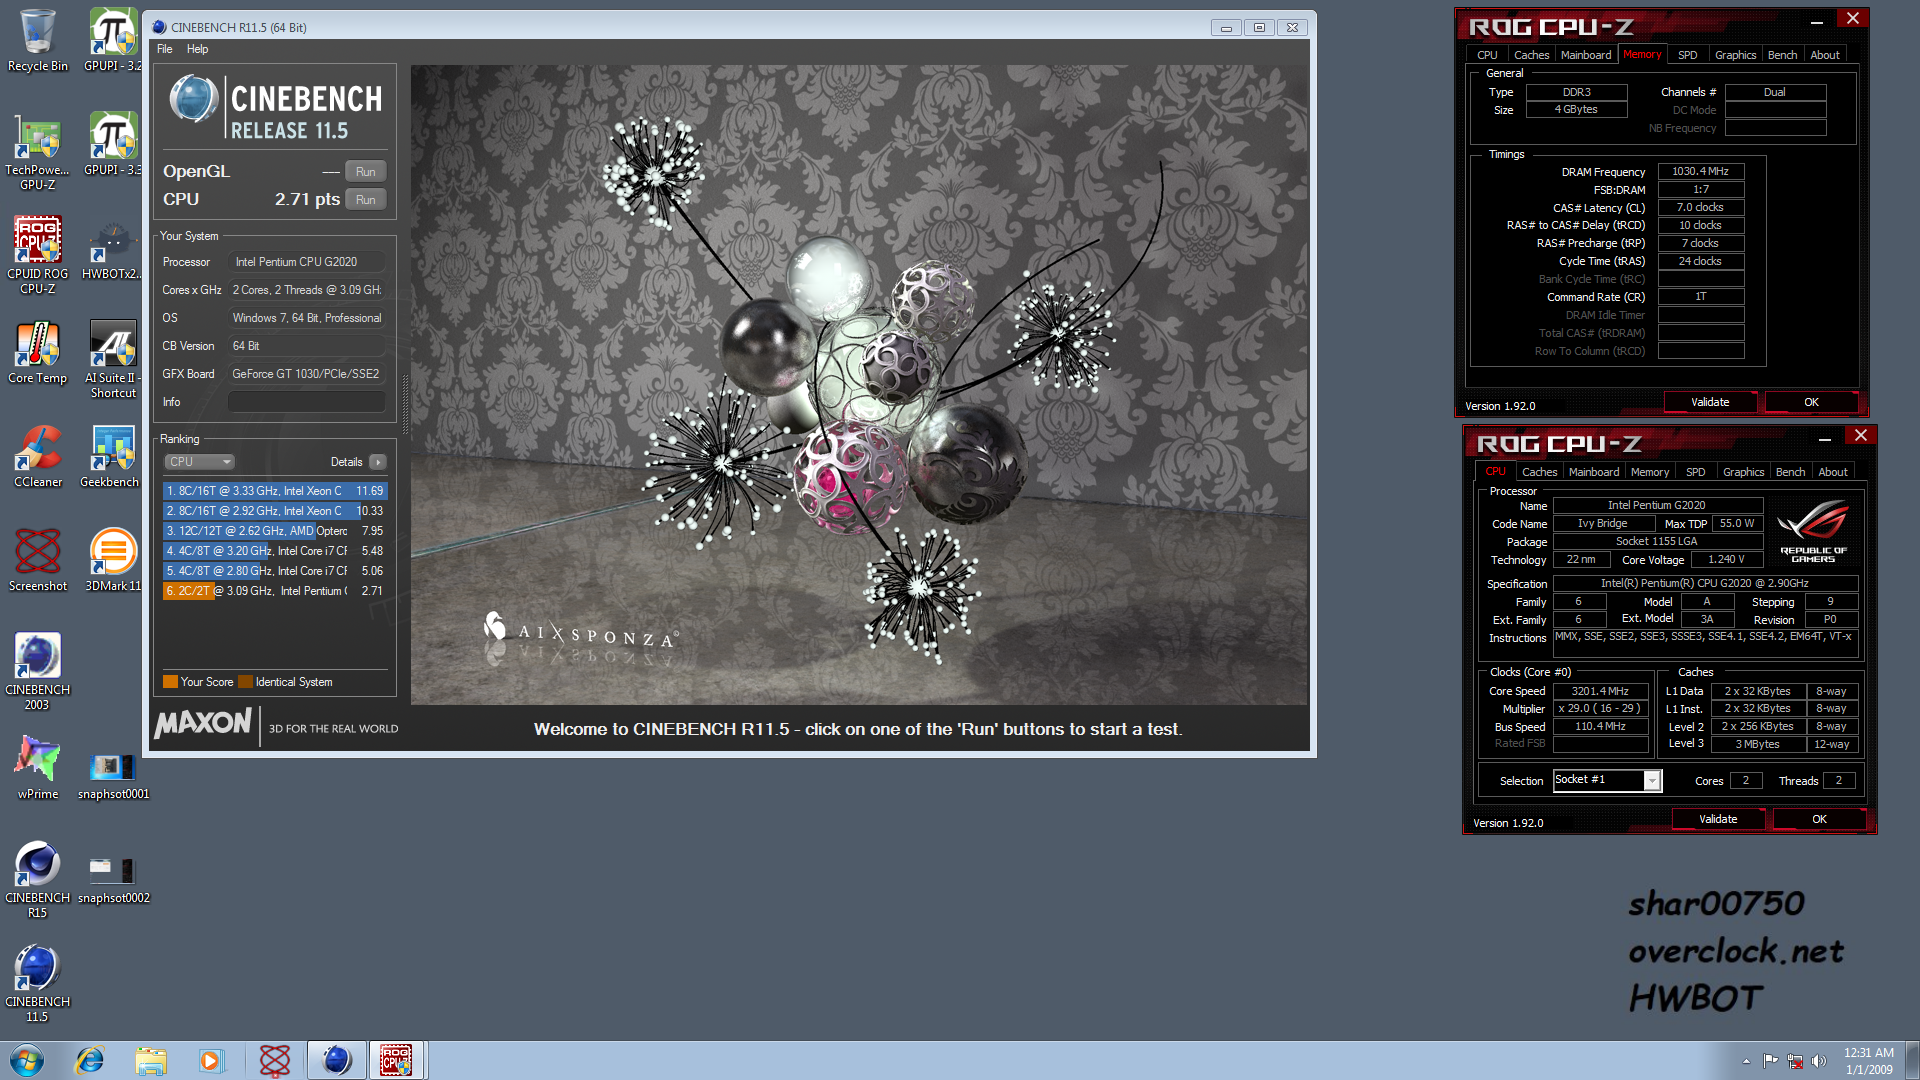Open the GPUPI - 3.2 desktop shortcut

pos(113,41)
